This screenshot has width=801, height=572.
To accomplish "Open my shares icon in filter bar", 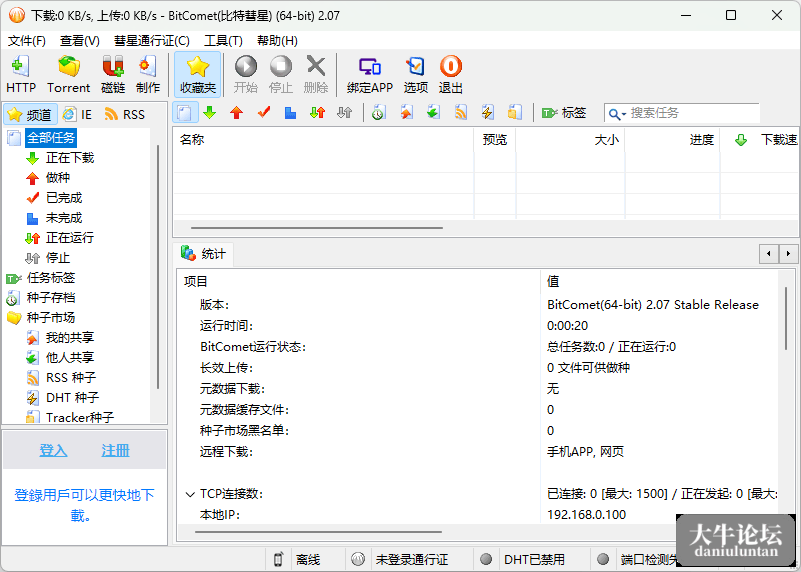I will point(406,112).
